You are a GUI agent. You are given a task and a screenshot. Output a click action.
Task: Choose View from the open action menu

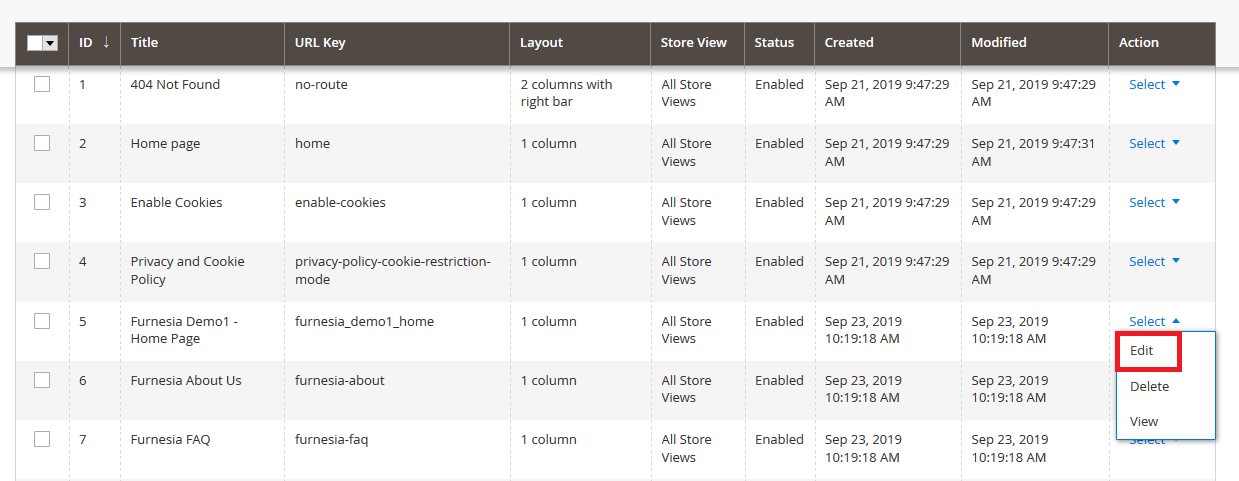pos(1144,422)
